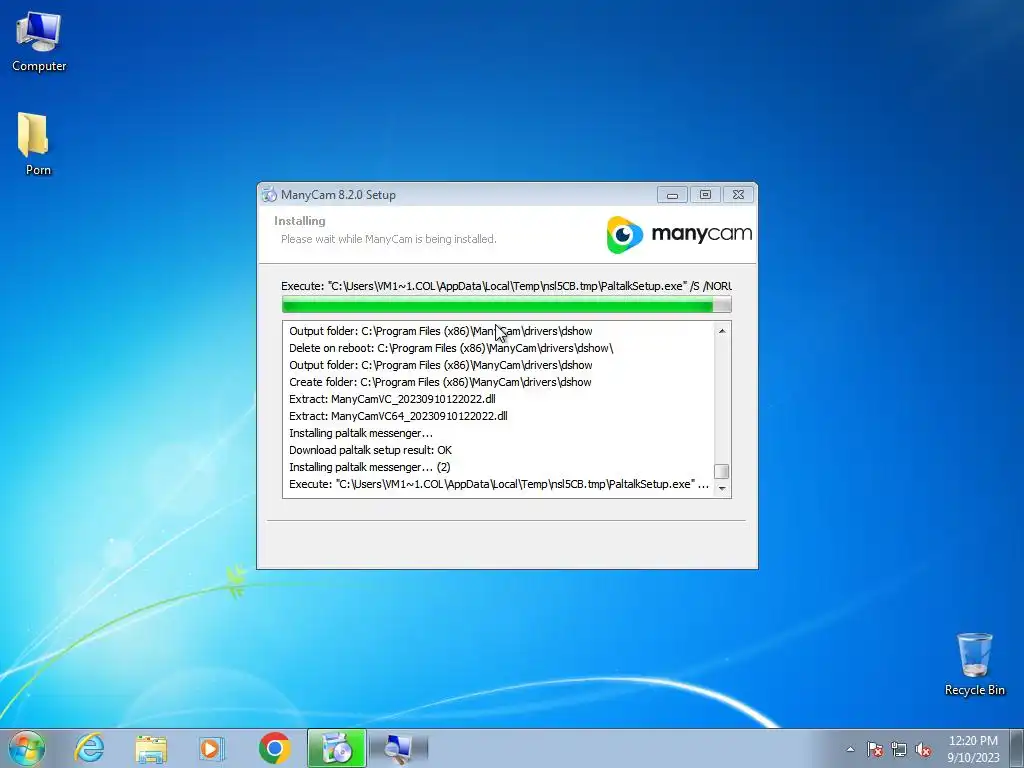1024x768 pixels.
Task: Open the Windows Start menu
Action: (27, 748)
